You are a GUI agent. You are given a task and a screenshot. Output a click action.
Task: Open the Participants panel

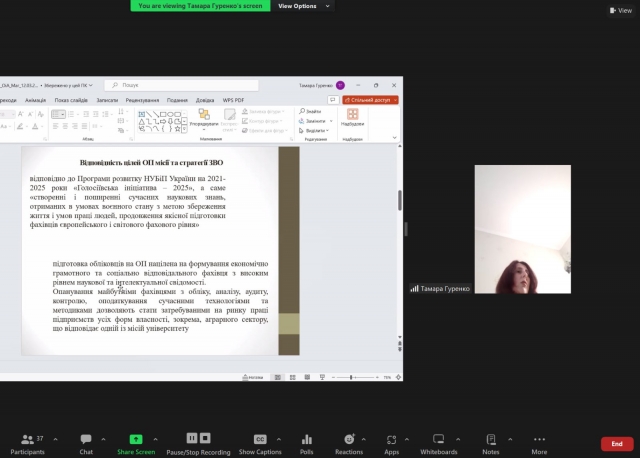[x=27, y=439]
